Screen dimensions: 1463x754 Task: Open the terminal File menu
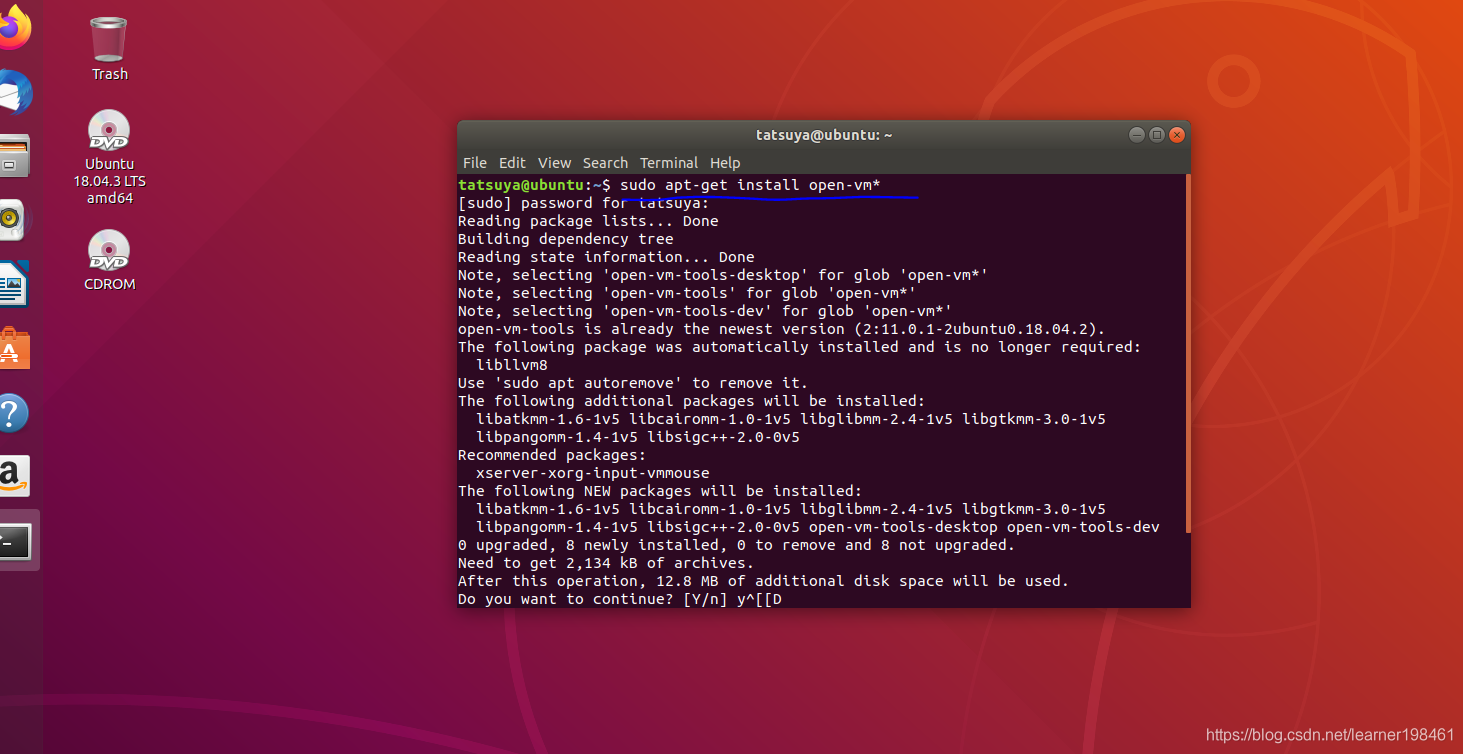pos(475,163)
